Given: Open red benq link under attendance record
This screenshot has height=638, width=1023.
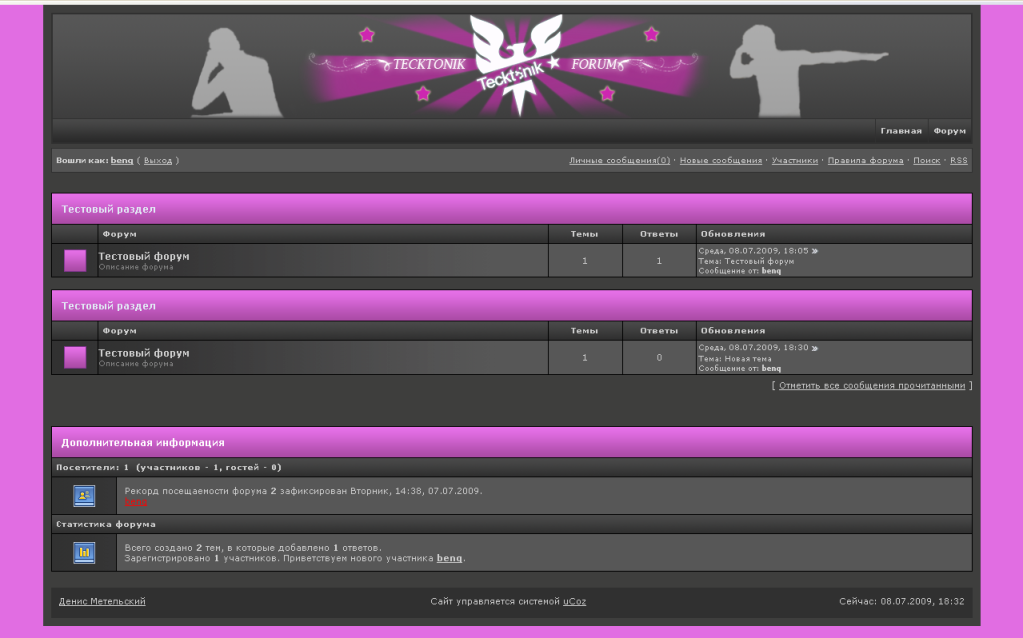Looking at the screenshot, I should point(136,501).
